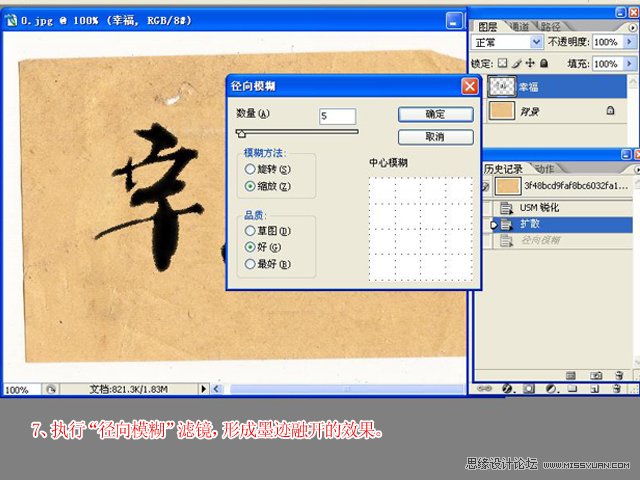Close the 径向模糊 dialog
The height and width of the screenshot is (480, 640).
(x=469, y=86)
